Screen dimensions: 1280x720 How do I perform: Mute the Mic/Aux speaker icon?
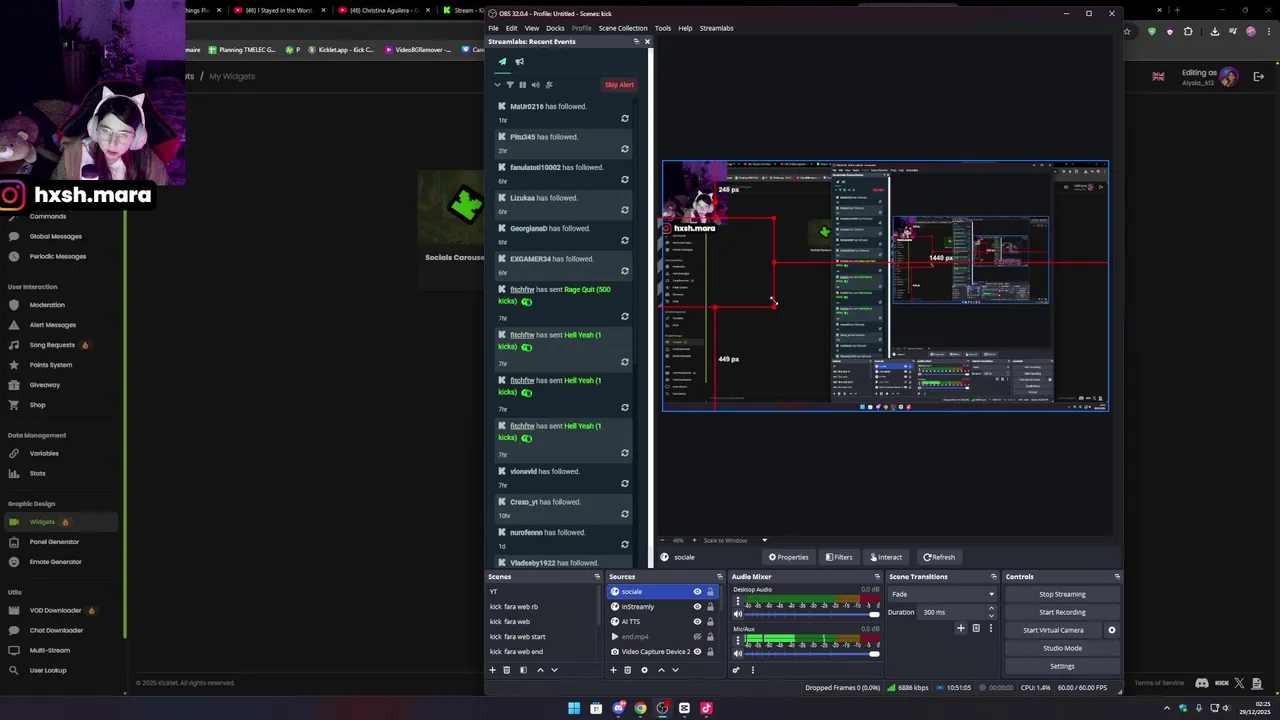coord(738,654)
